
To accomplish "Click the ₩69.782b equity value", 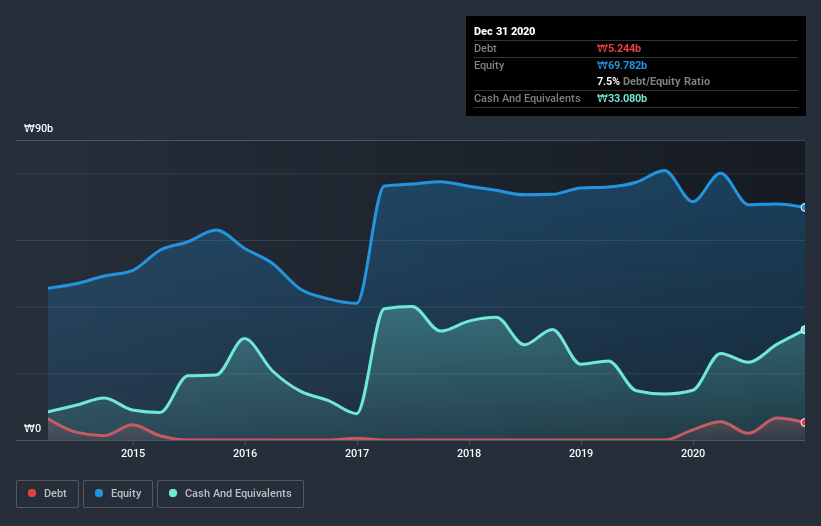I will (x=622, y=66).
